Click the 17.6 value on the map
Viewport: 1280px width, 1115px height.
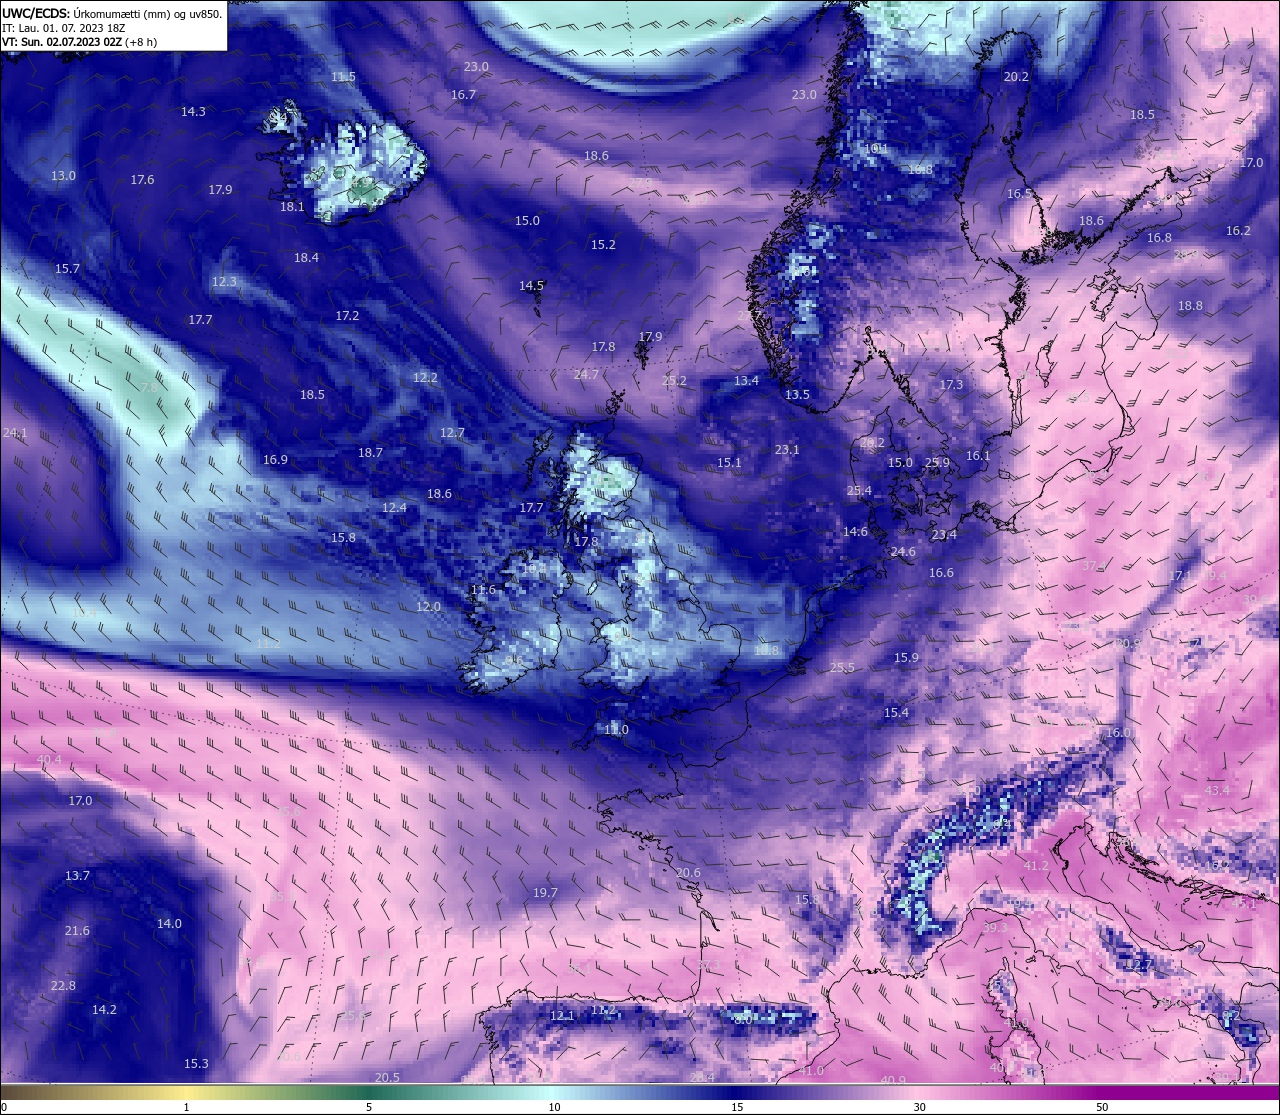point(142,179)
